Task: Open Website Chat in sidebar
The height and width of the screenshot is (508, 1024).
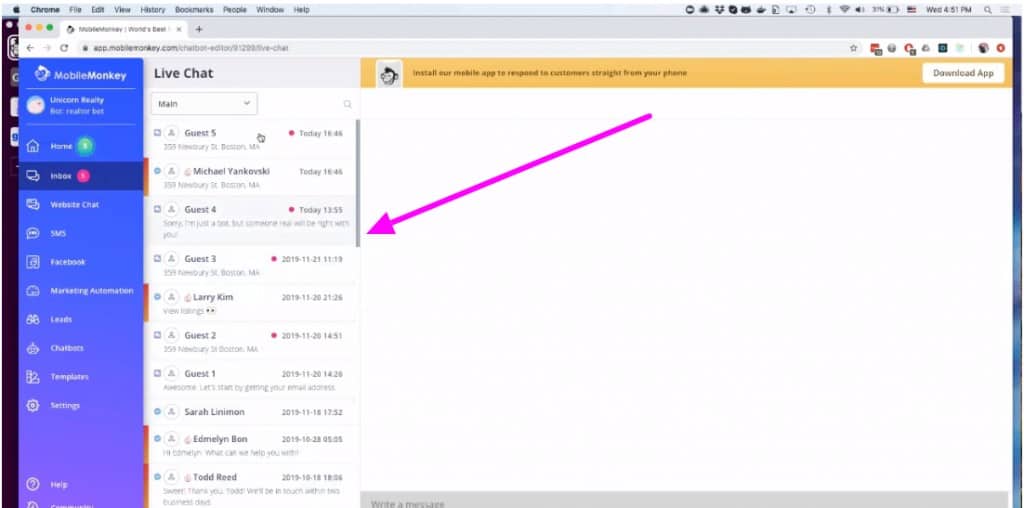Action: [74, 204]
